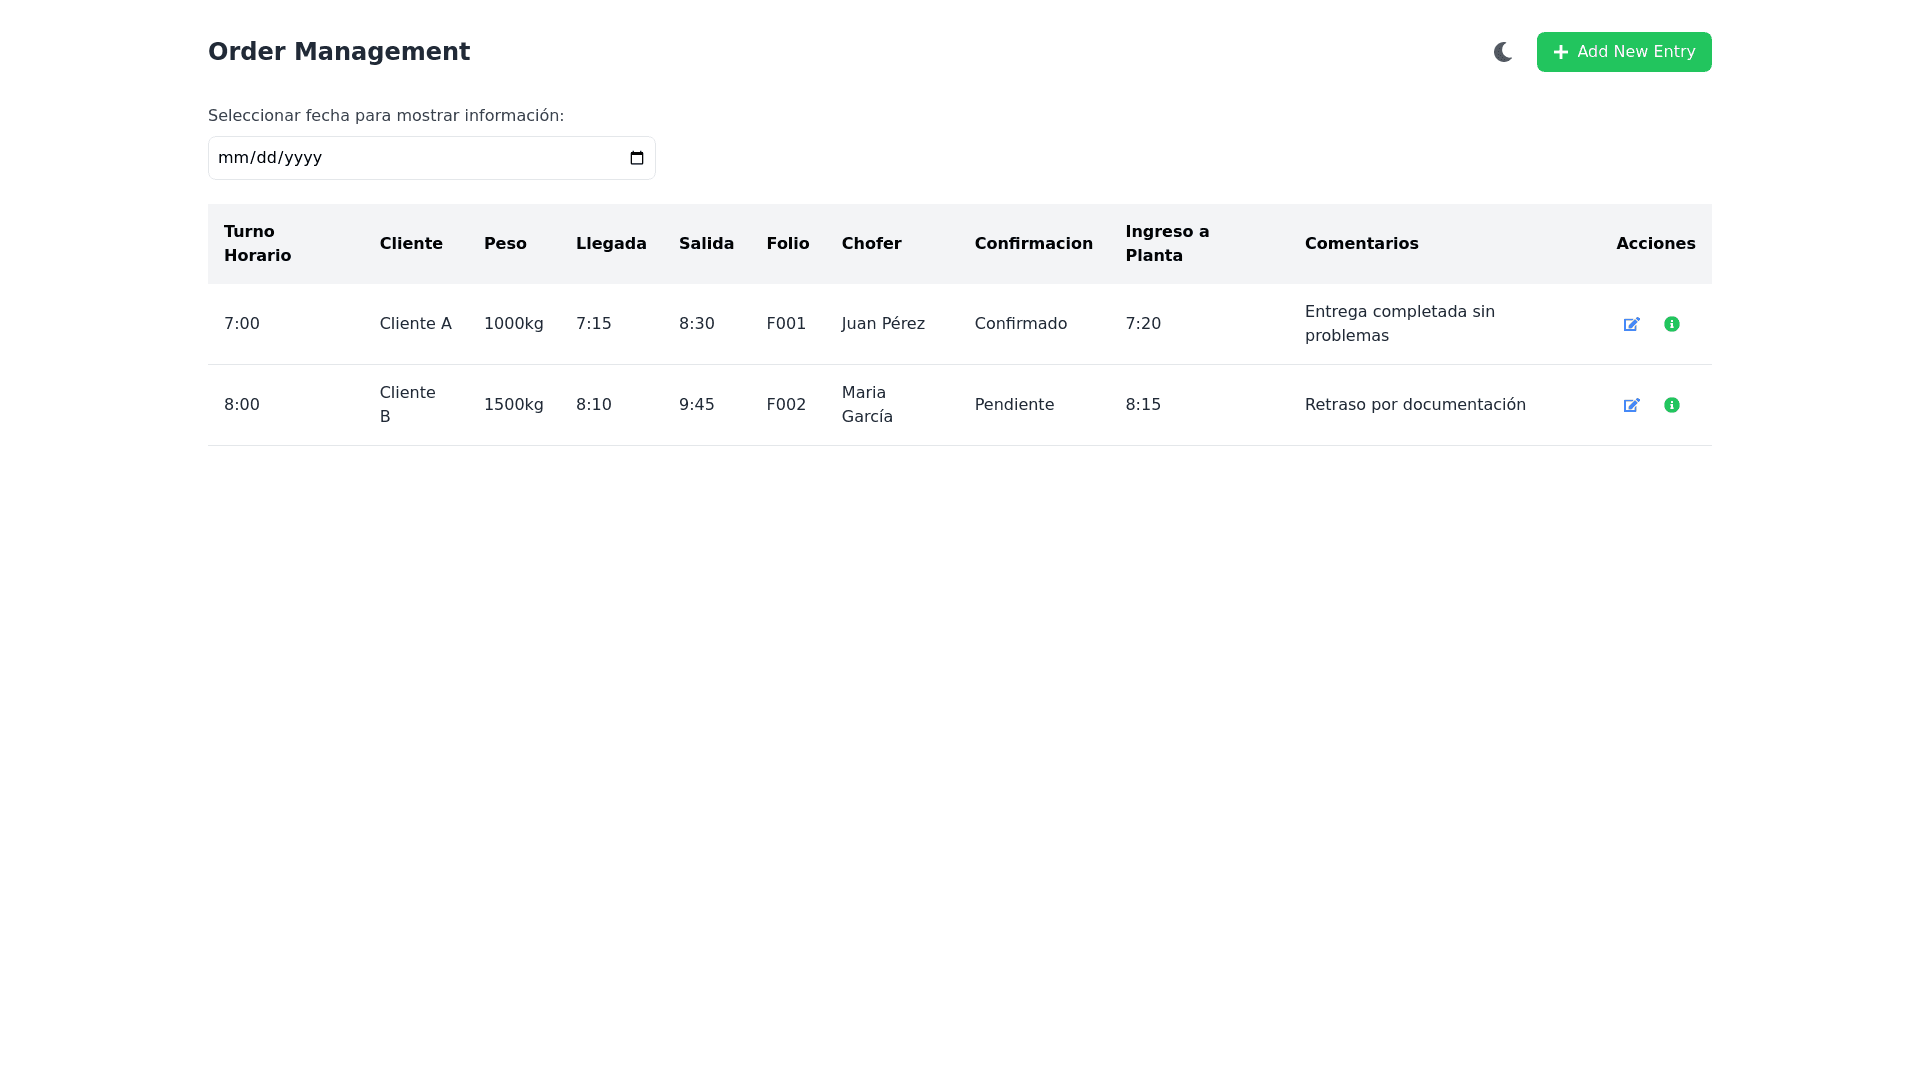Show info for Cliente A row
Screen dimensions: 1920x1080
point(1671,324)
